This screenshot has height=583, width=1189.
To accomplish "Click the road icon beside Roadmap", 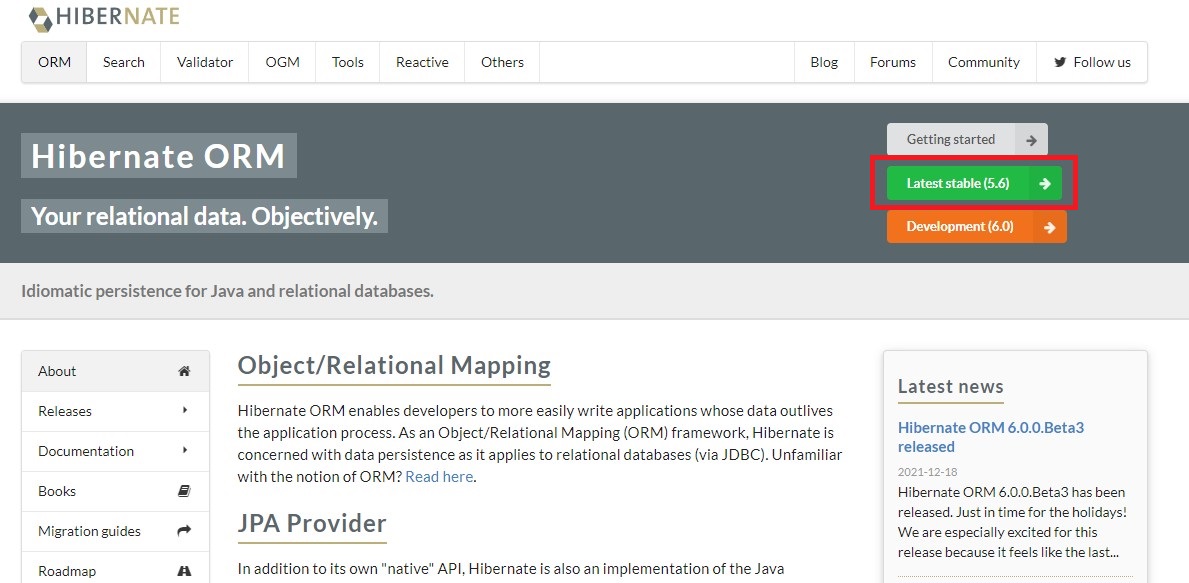I will [184, 571].
